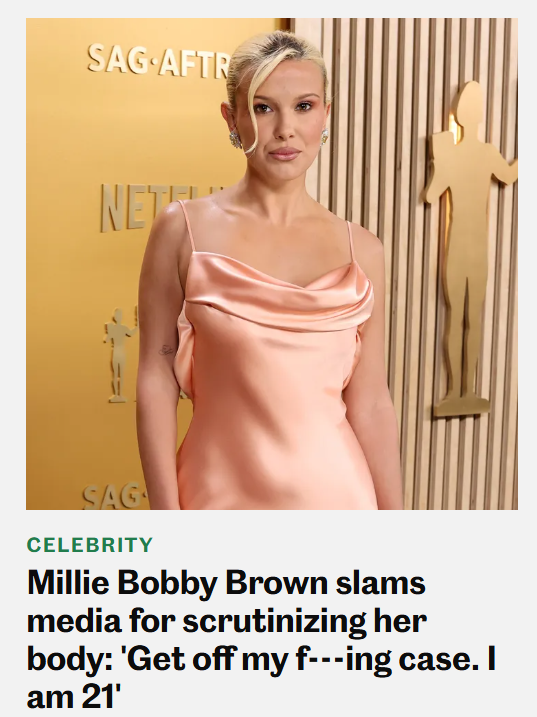Click the large gold Actor statue silhouette

click(469, 249)
